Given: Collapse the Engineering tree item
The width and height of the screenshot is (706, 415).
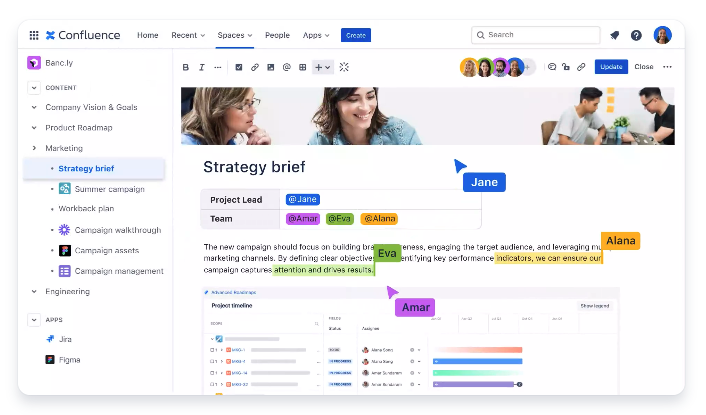Looking at the screenshot, I should (x=34, y=292).
